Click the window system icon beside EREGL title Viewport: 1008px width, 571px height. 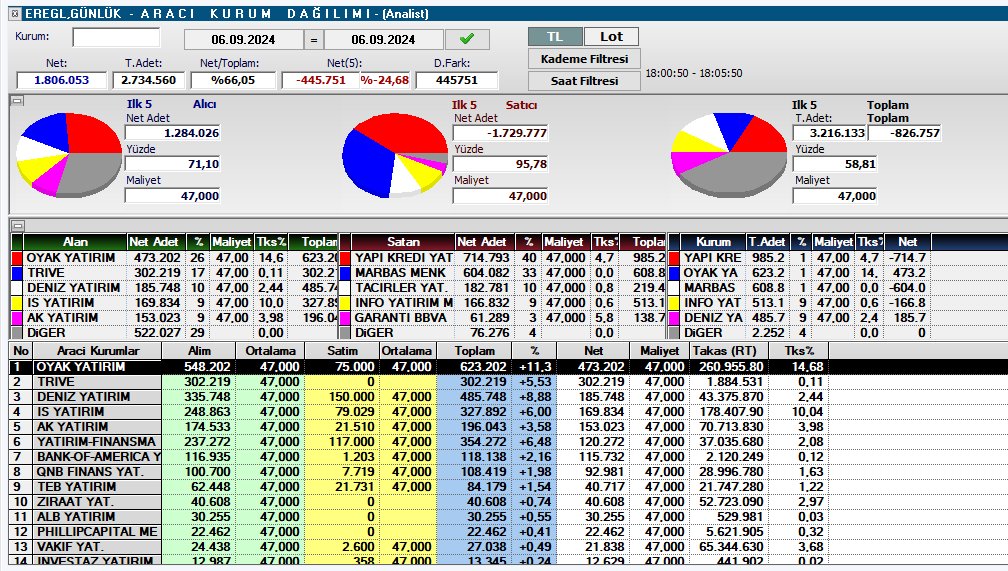[15, 14]
